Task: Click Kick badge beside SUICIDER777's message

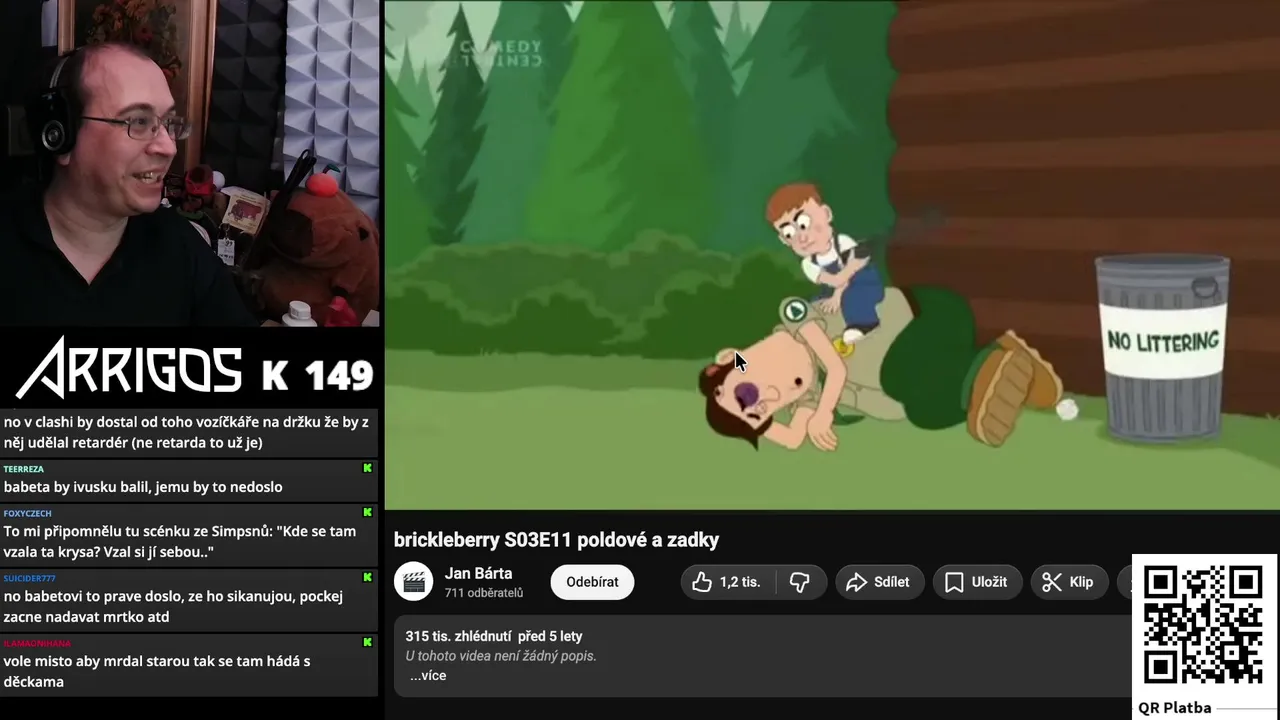Action: click(x=367, y=577)
